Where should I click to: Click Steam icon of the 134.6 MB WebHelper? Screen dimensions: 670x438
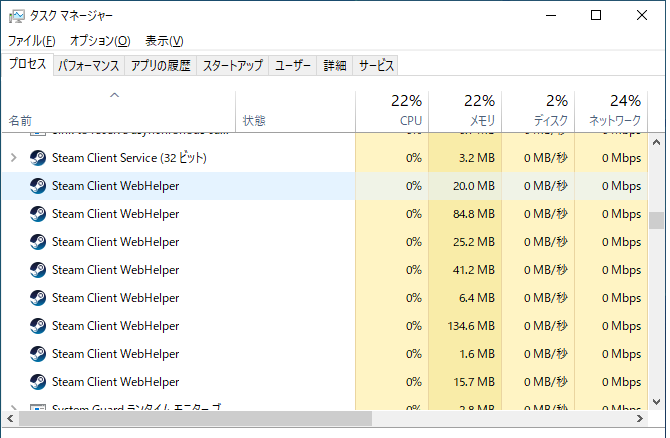[x=38, y=326]
